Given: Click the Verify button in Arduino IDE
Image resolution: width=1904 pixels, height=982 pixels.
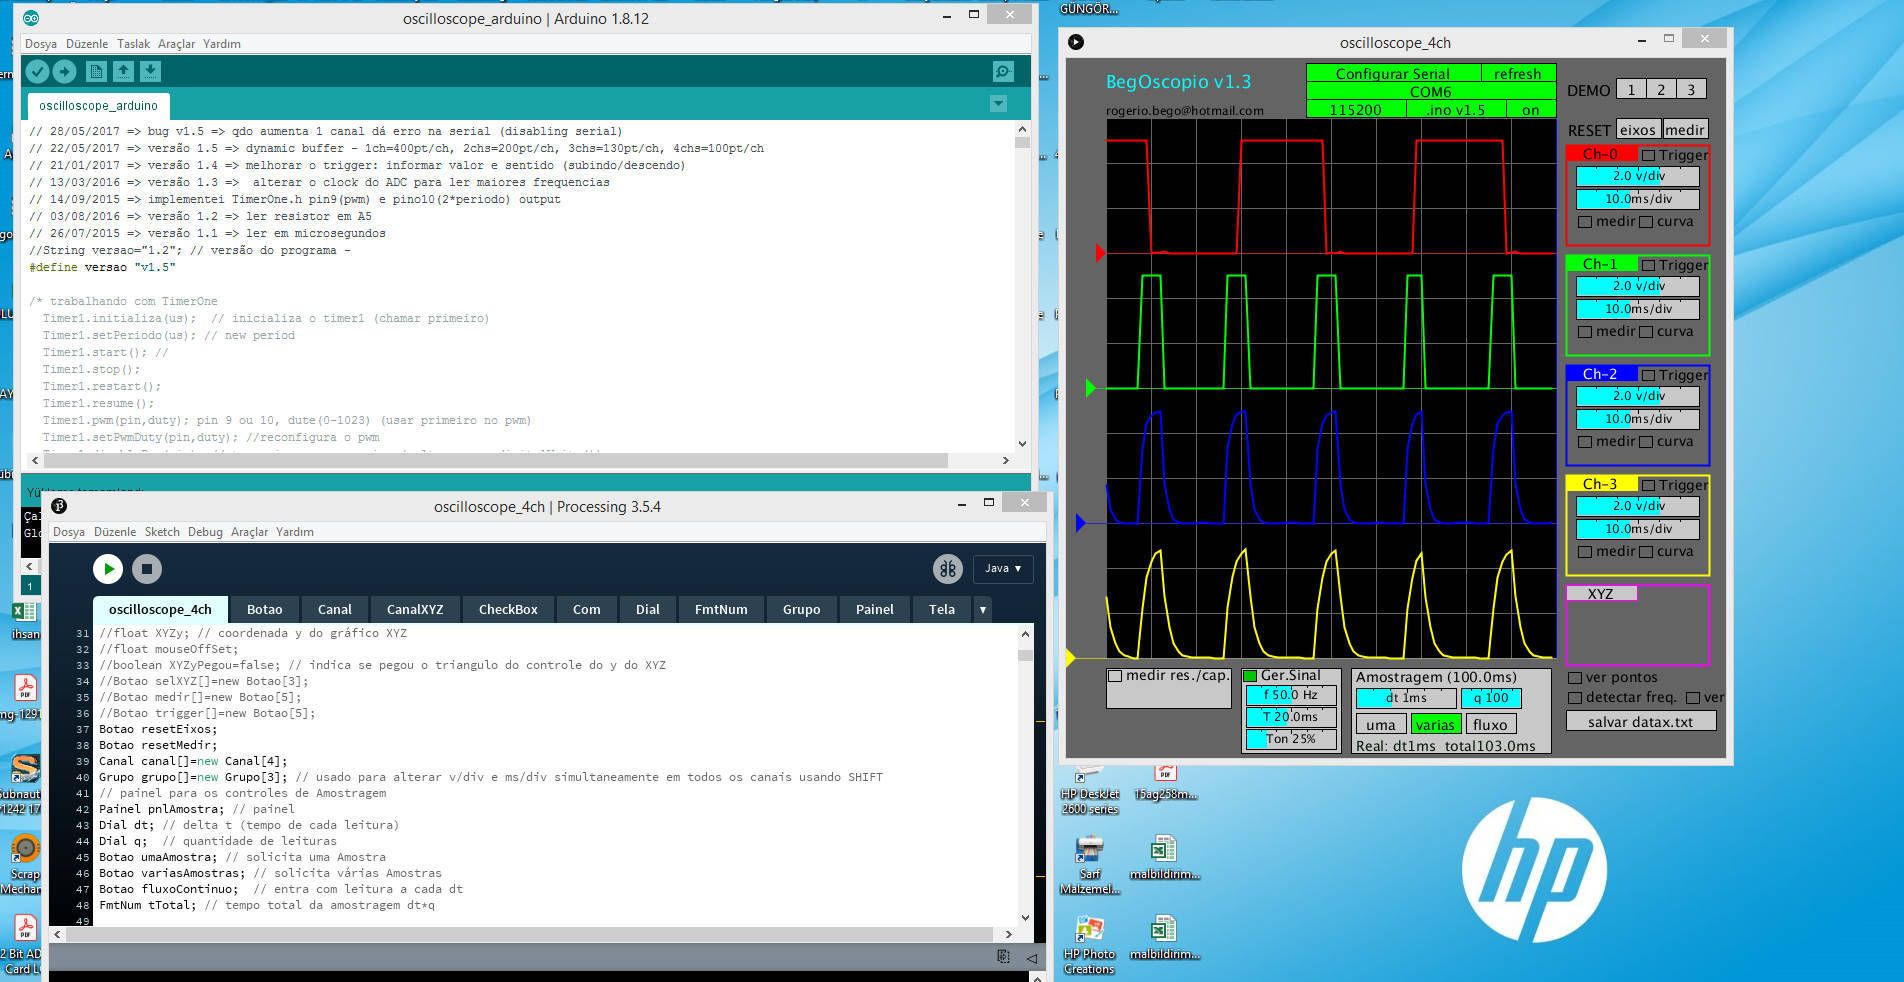Looking at the screenshot, I should pyautogui.click(x=37, y=71).
